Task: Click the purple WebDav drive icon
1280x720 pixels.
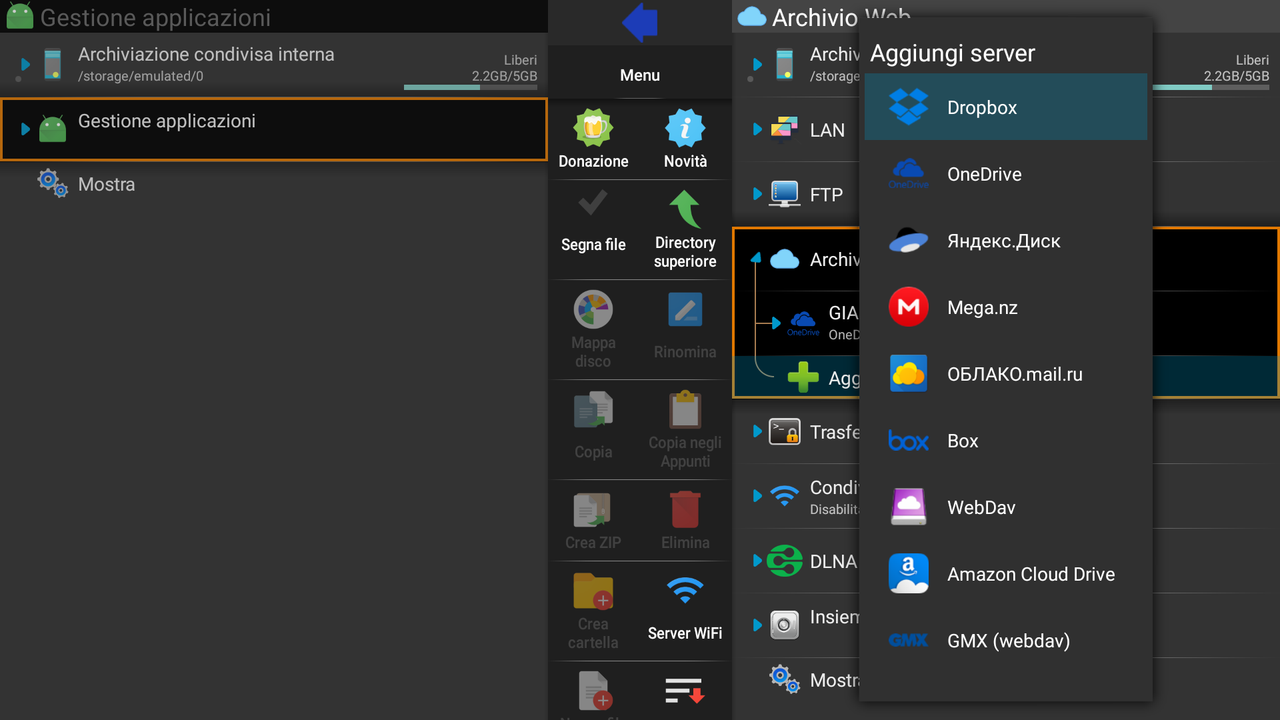Action: click(x=908, y=508)
